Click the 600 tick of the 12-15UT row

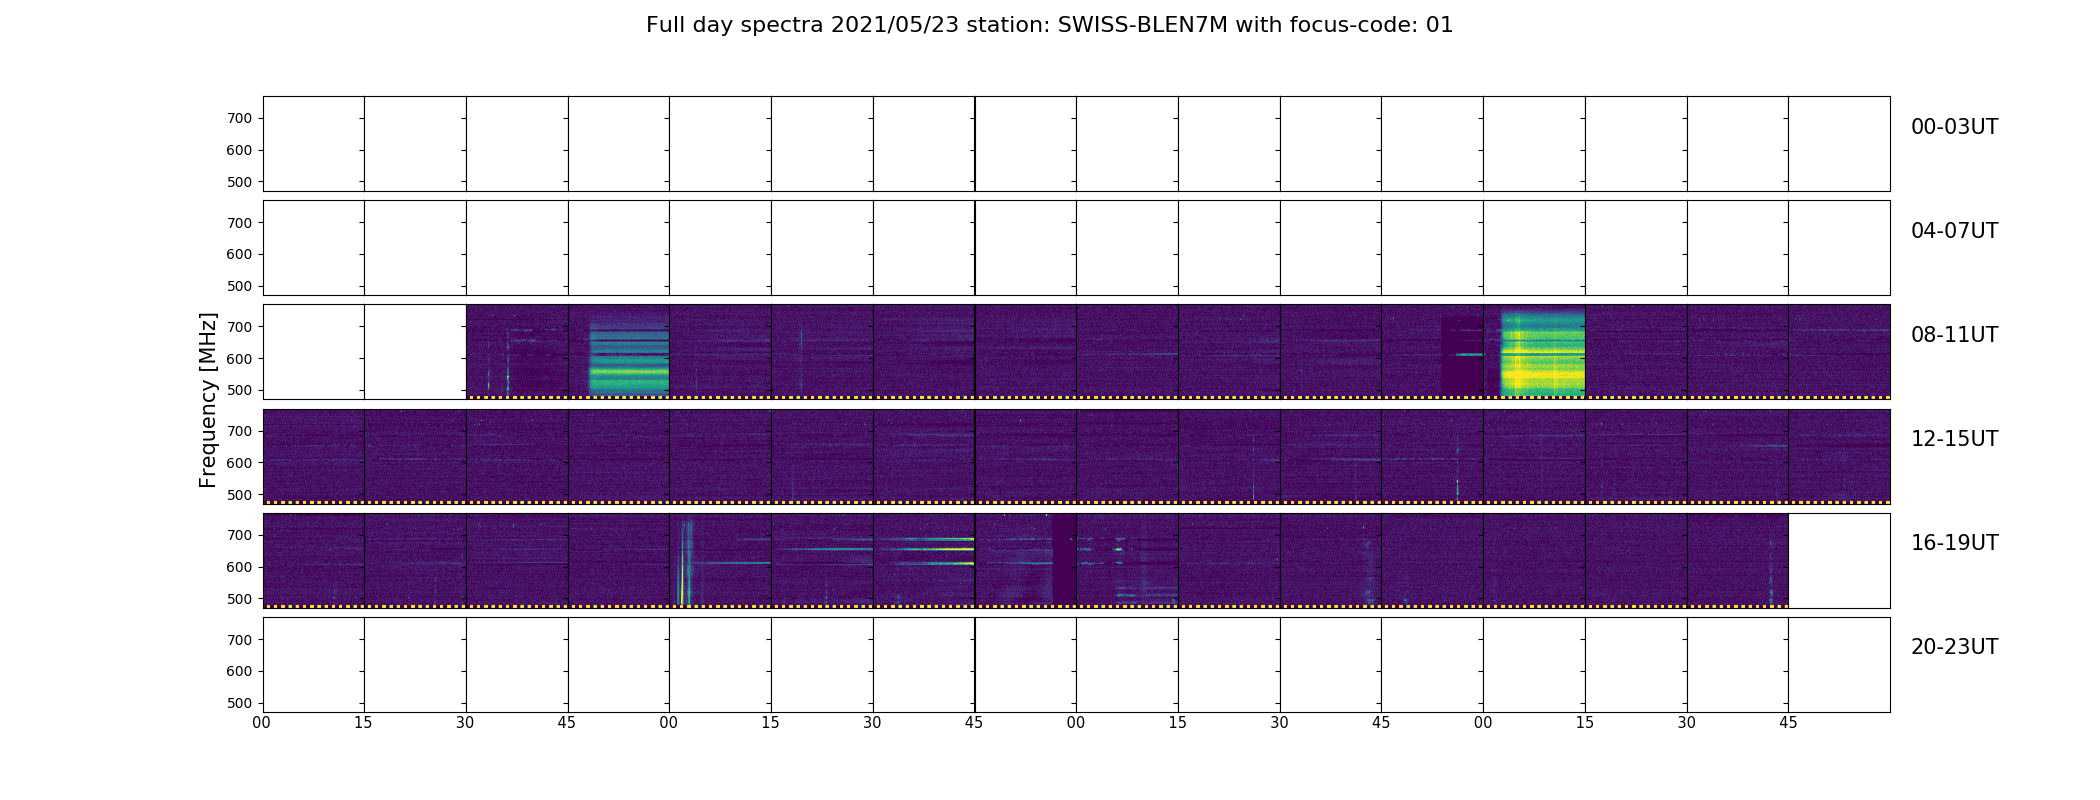[x=239, y=463]
